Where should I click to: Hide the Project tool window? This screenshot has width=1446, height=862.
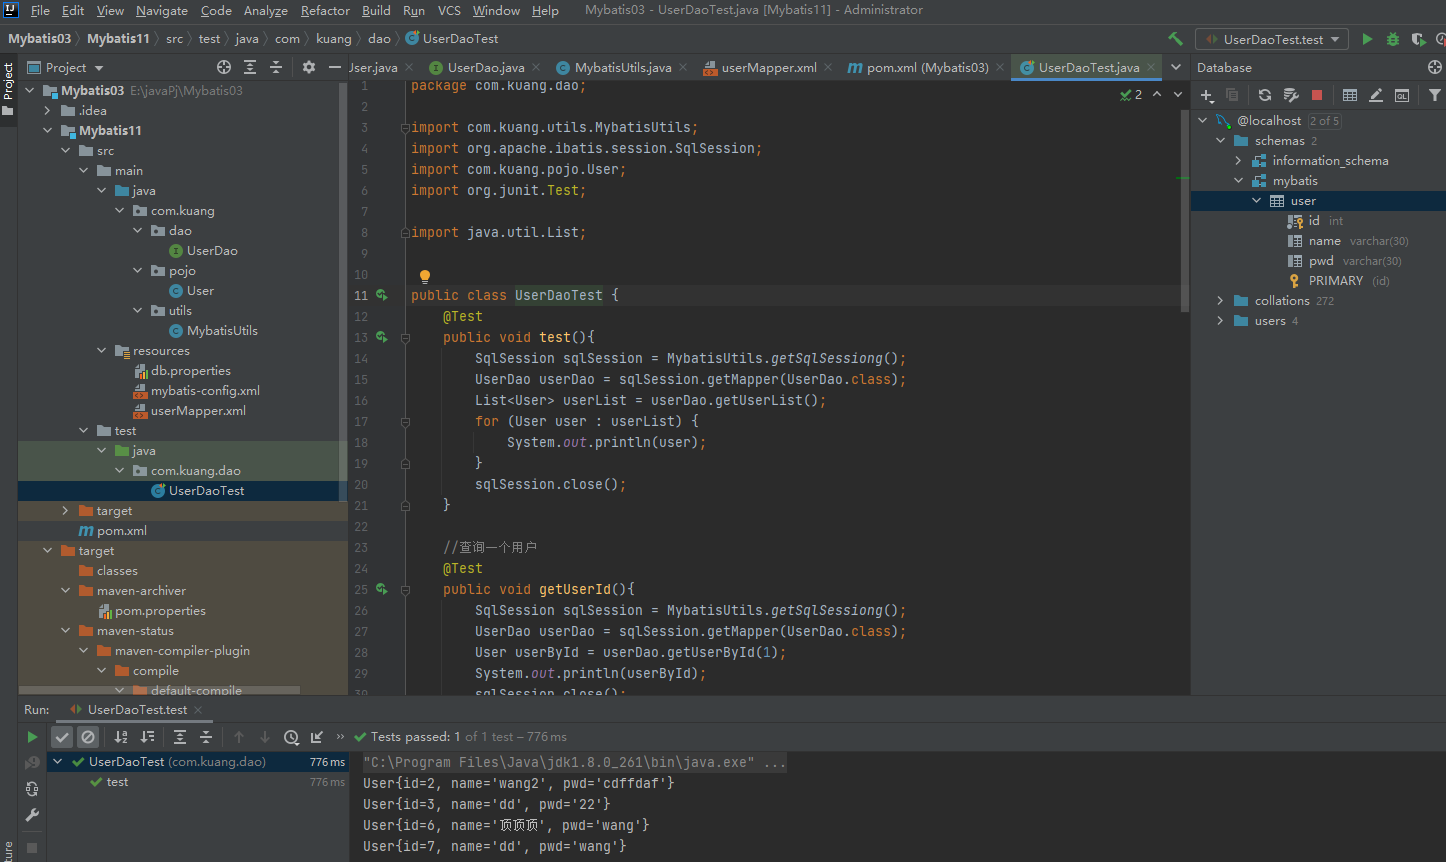[x=334, y=67]
